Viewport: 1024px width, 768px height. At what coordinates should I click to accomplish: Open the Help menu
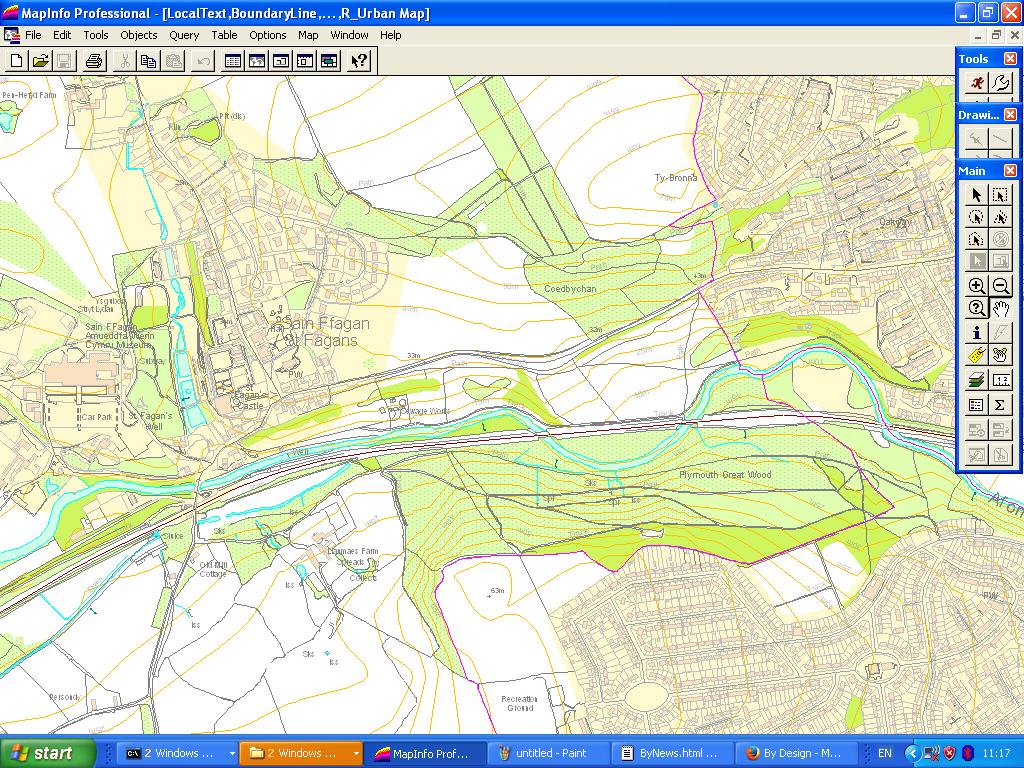(x=391, y=35)
